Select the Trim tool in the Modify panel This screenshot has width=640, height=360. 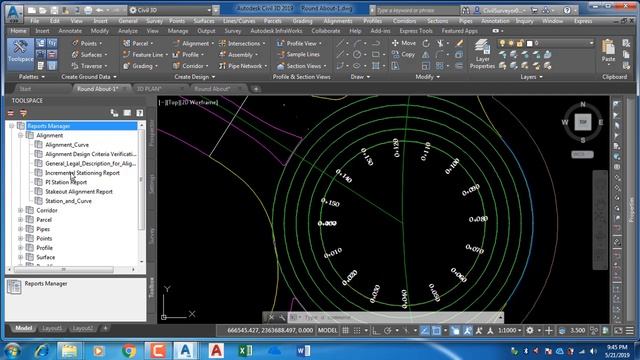coord(440,43)
